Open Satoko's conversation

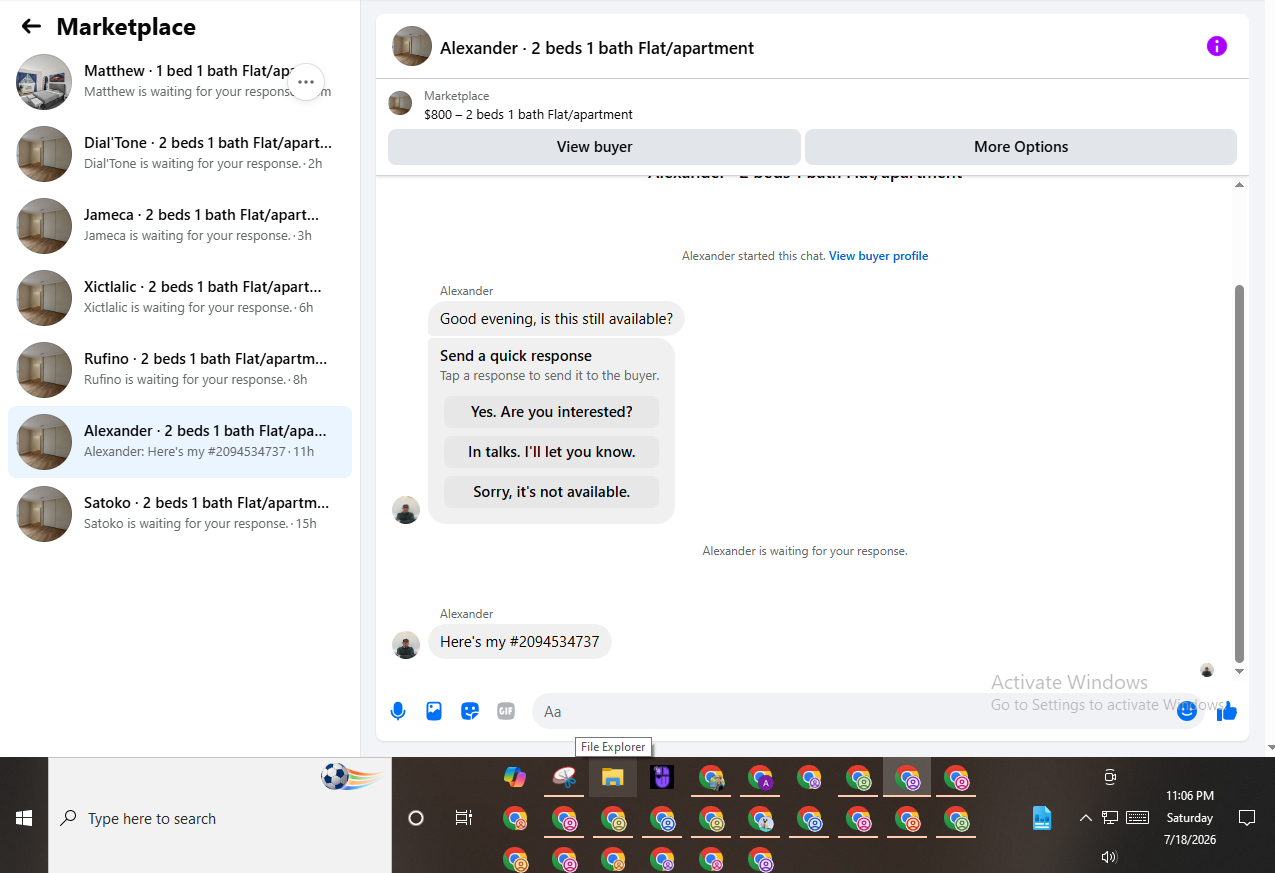[x=180, y=514]
